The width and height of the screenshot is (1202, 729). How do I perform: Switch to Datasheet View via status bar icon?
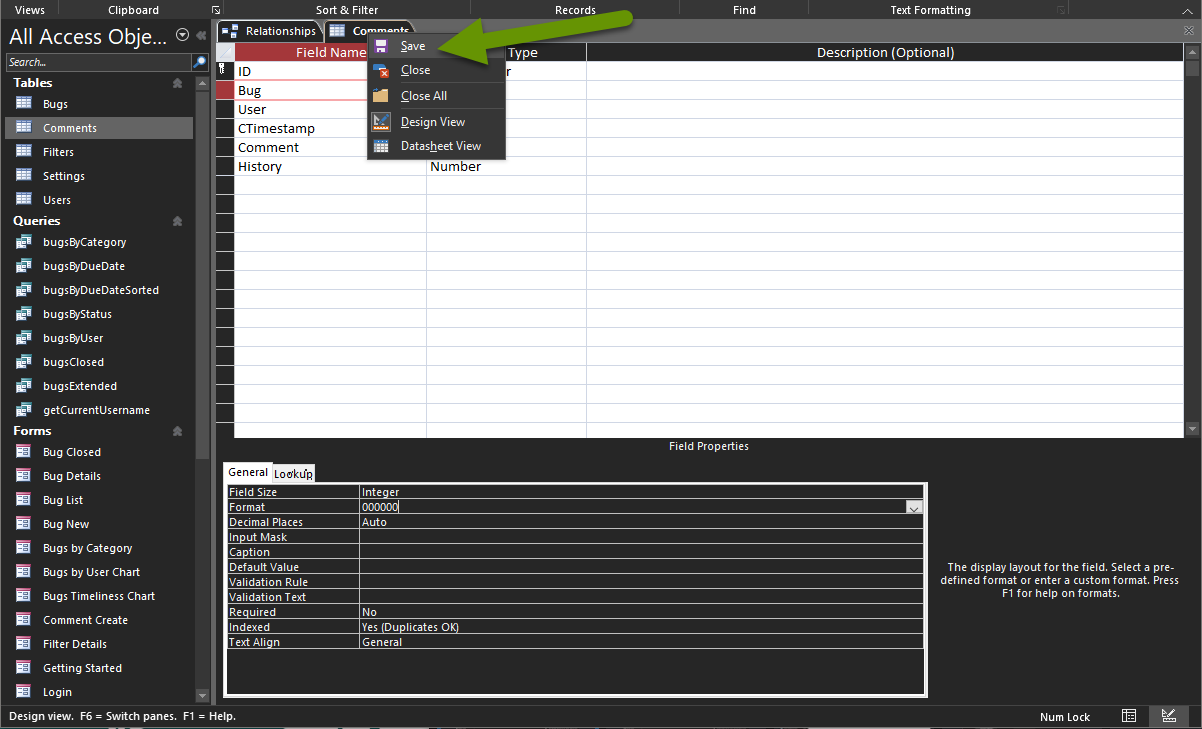(x=1130, y=716)
